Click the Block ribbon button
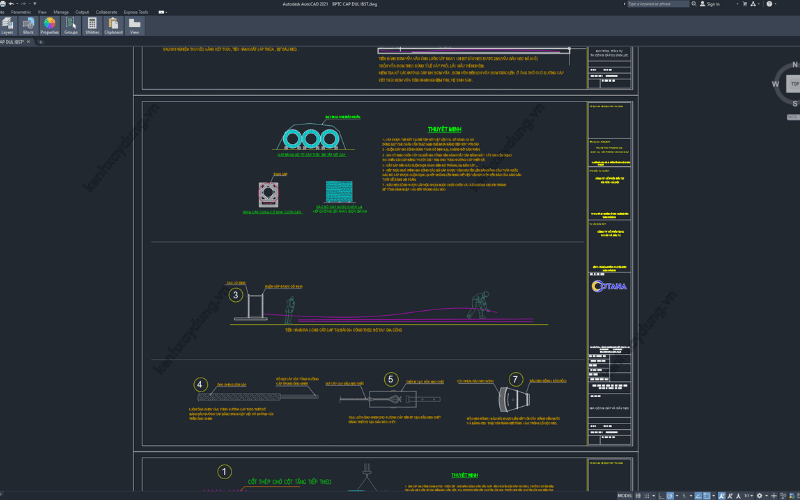The width and height of the screenshot is (800, 500). point(28,24)
